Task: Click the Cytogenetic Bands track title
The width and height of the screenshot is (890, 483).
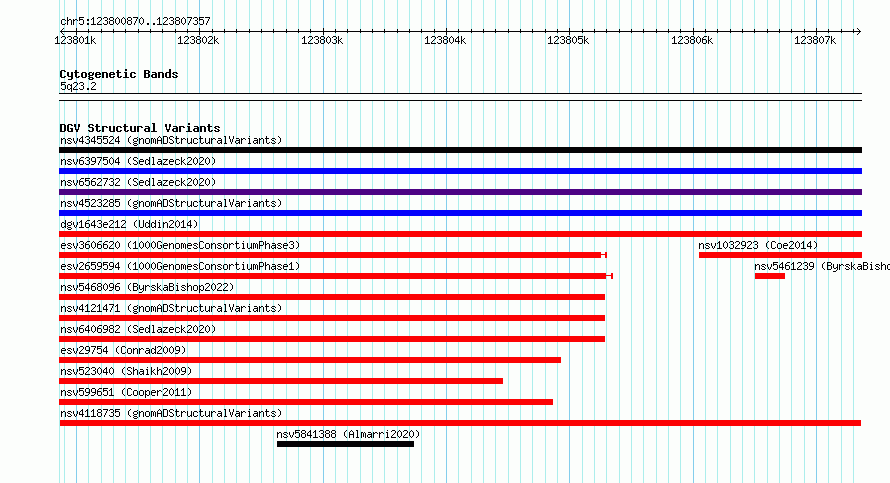Action: 119,74
